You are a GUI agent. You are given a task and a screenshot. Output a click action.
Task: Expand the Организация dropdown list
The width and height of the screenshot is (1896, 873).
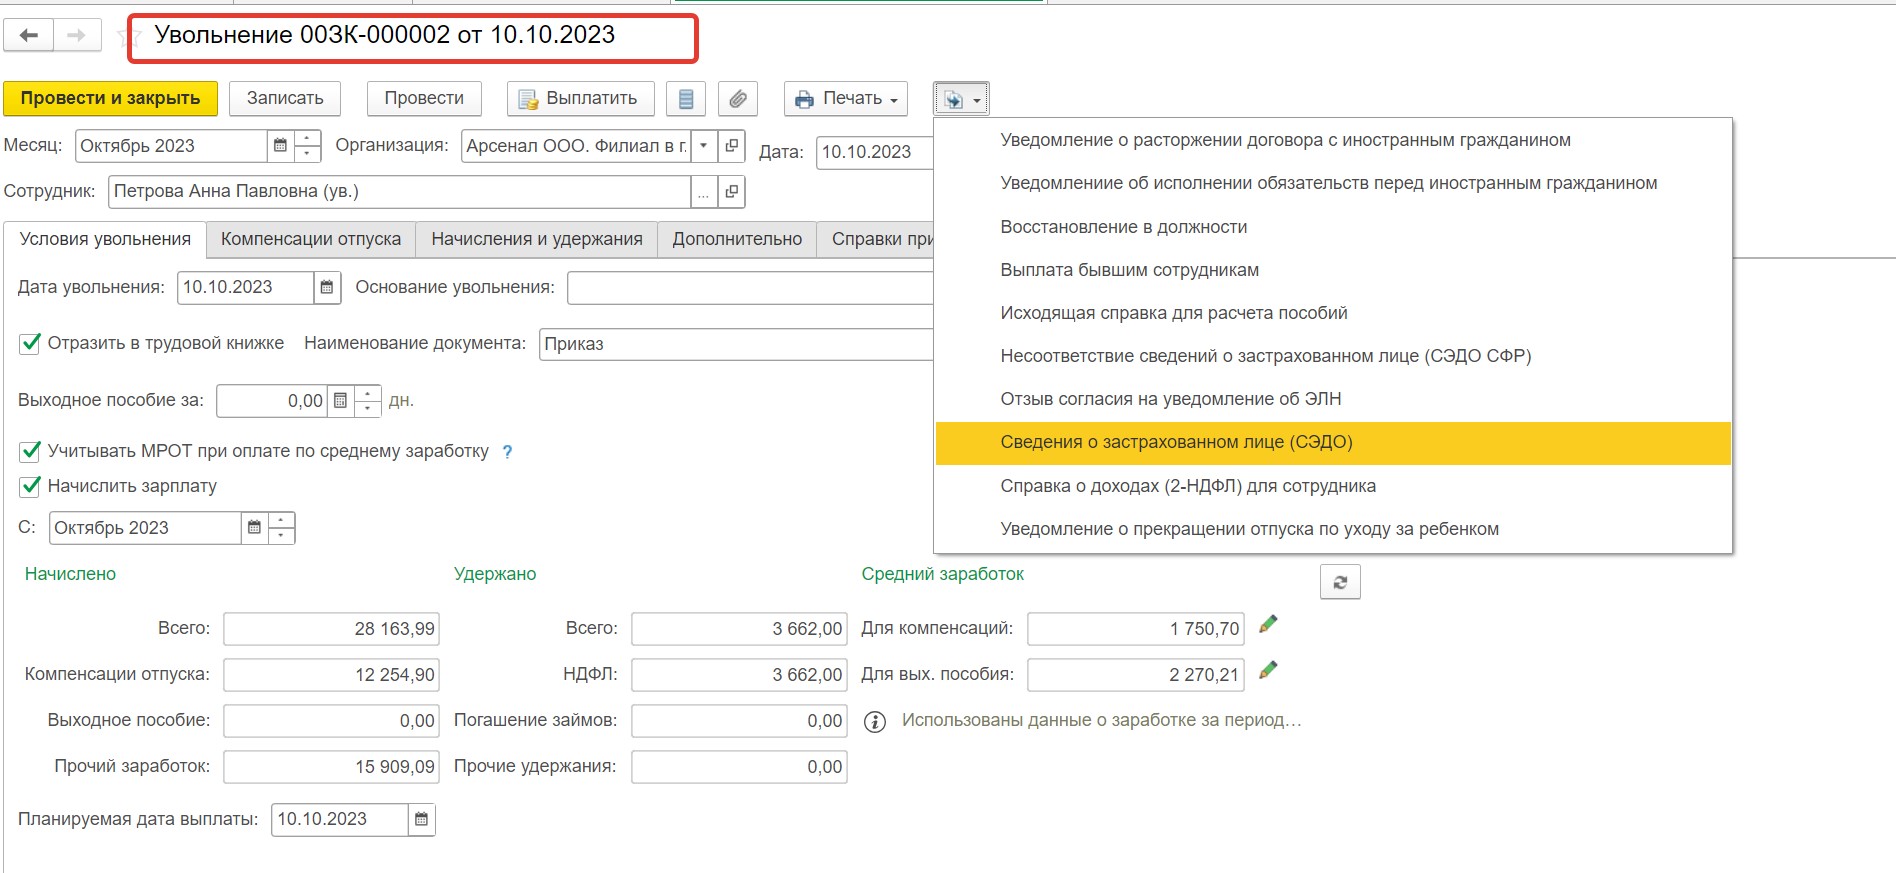(704, 146)
